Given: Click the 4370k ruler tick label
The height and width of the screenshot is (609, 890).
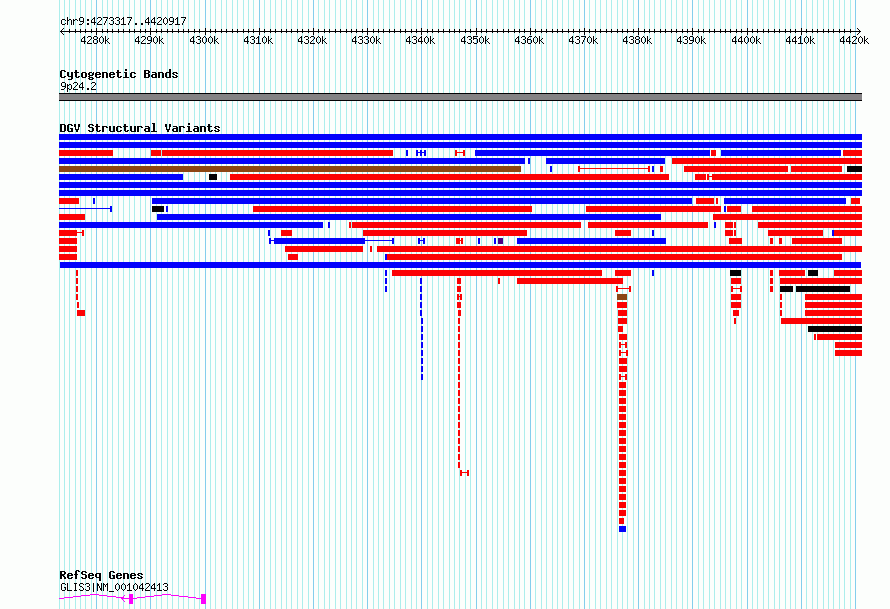Looking at the screenshot, I should click(x=583, y=40).
